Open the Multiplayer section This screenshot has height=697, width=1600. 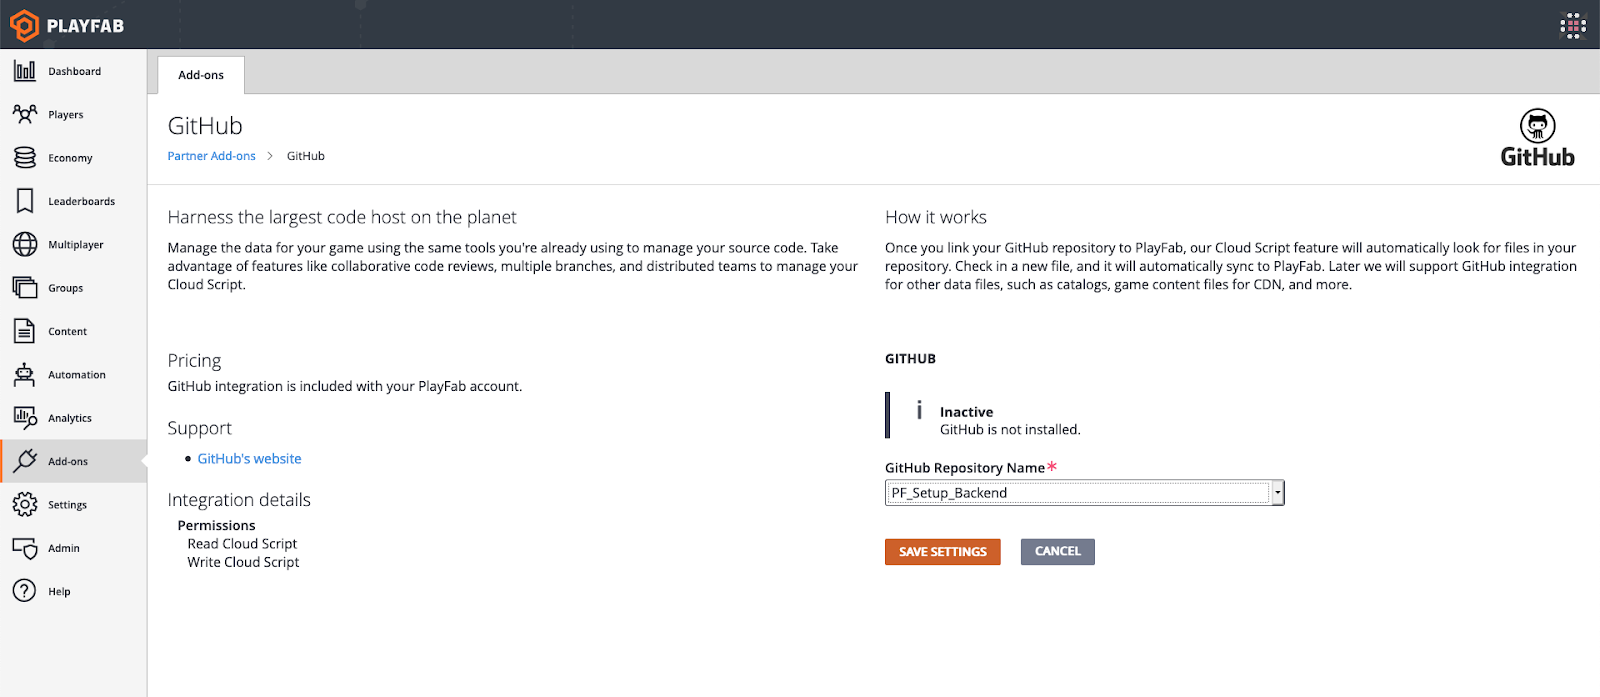tap(74, 244)
